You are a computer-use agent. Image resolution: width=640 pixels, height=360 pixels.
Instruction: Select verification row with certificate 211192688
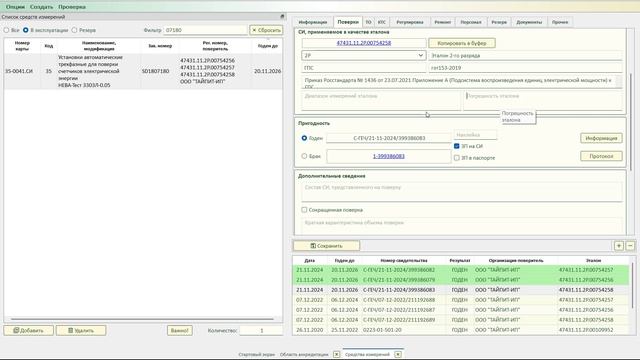[461, 300]
